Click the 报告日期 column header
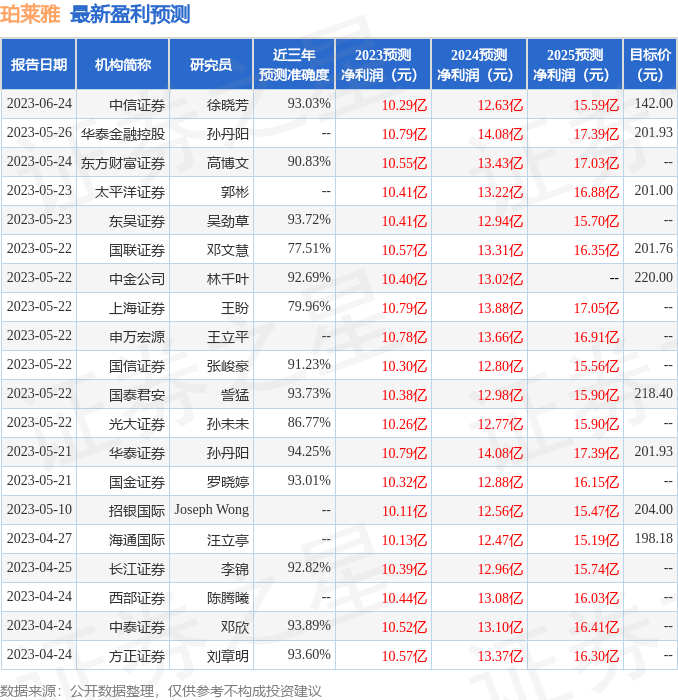This screenshot has width=678, height=700. [39, 65]
